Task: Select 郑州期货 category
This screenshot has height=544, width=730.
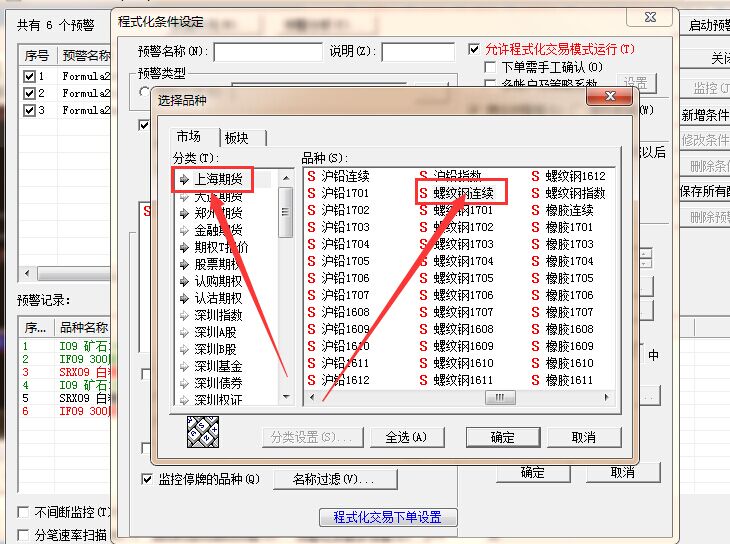Action: 218,213
